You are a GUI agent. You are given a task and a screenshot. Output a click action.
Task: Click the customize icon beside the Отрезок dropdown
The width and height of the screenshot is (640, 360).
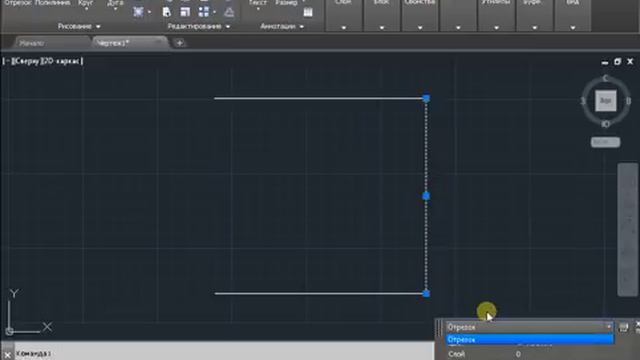623,327
